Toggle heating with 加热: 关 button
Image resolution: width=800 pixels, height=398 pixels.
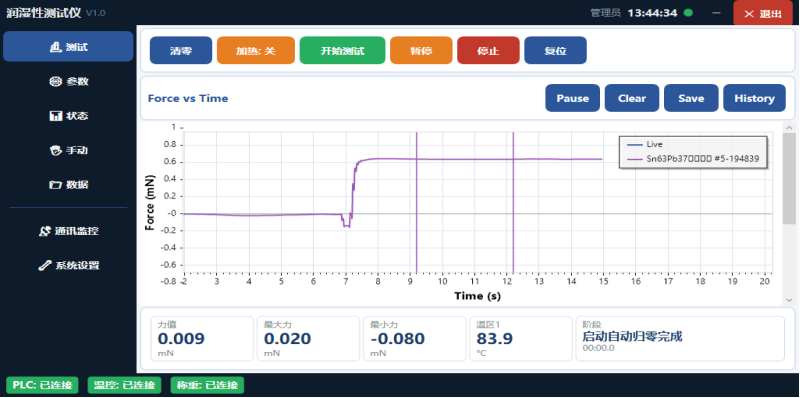pyautogui.click(x=256, y=51)
